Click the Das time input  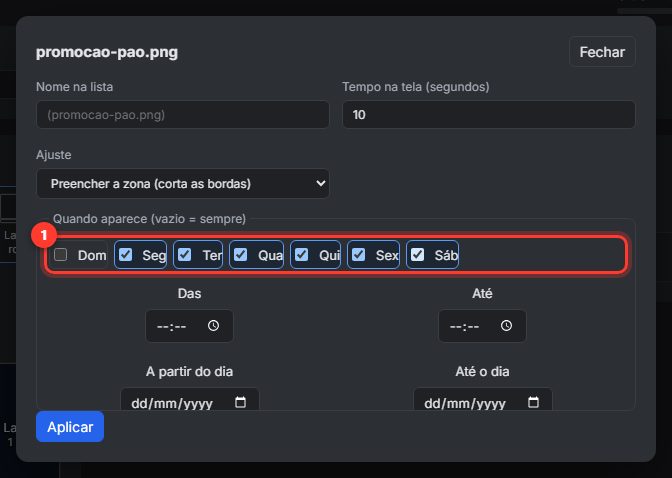click(189, 326)
